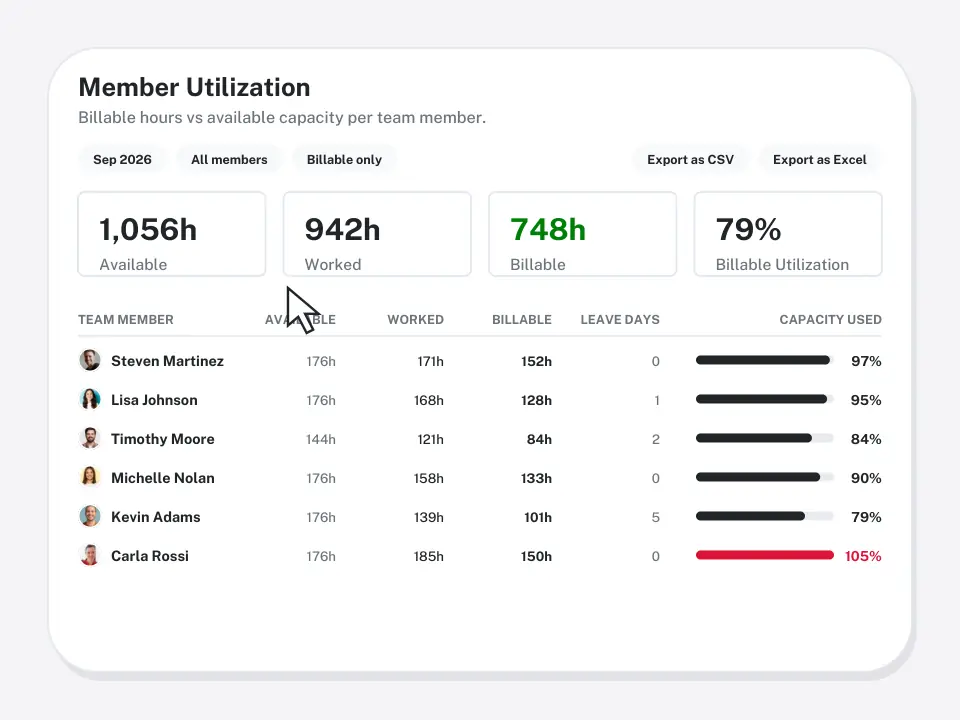Sort by Billable column header
This screenshot has width=960, height=720.
(x=522, y=320)
